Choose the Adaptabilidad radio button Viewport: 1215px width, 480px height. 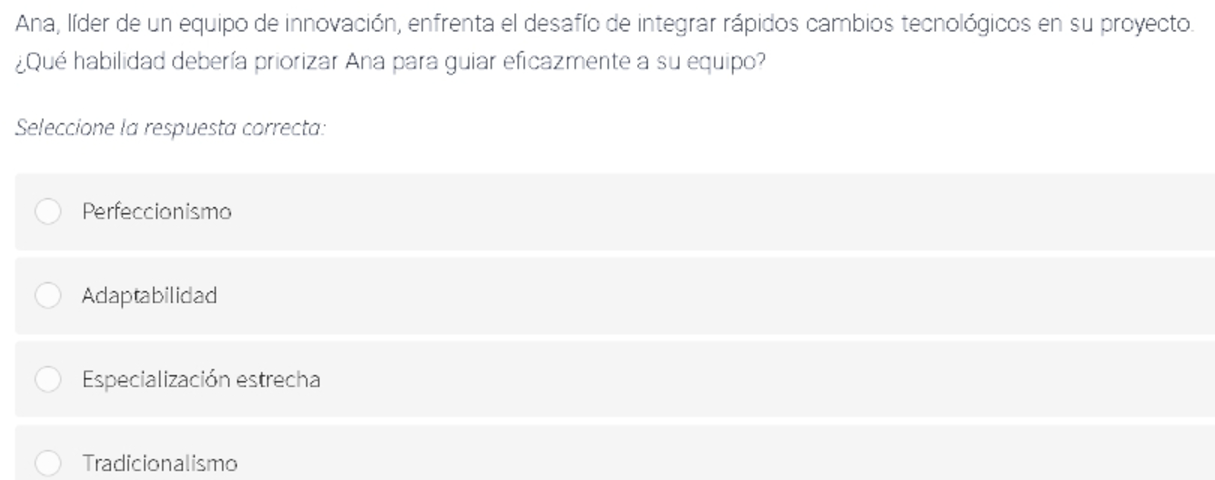pyautogui.click(x=49, y=296)
